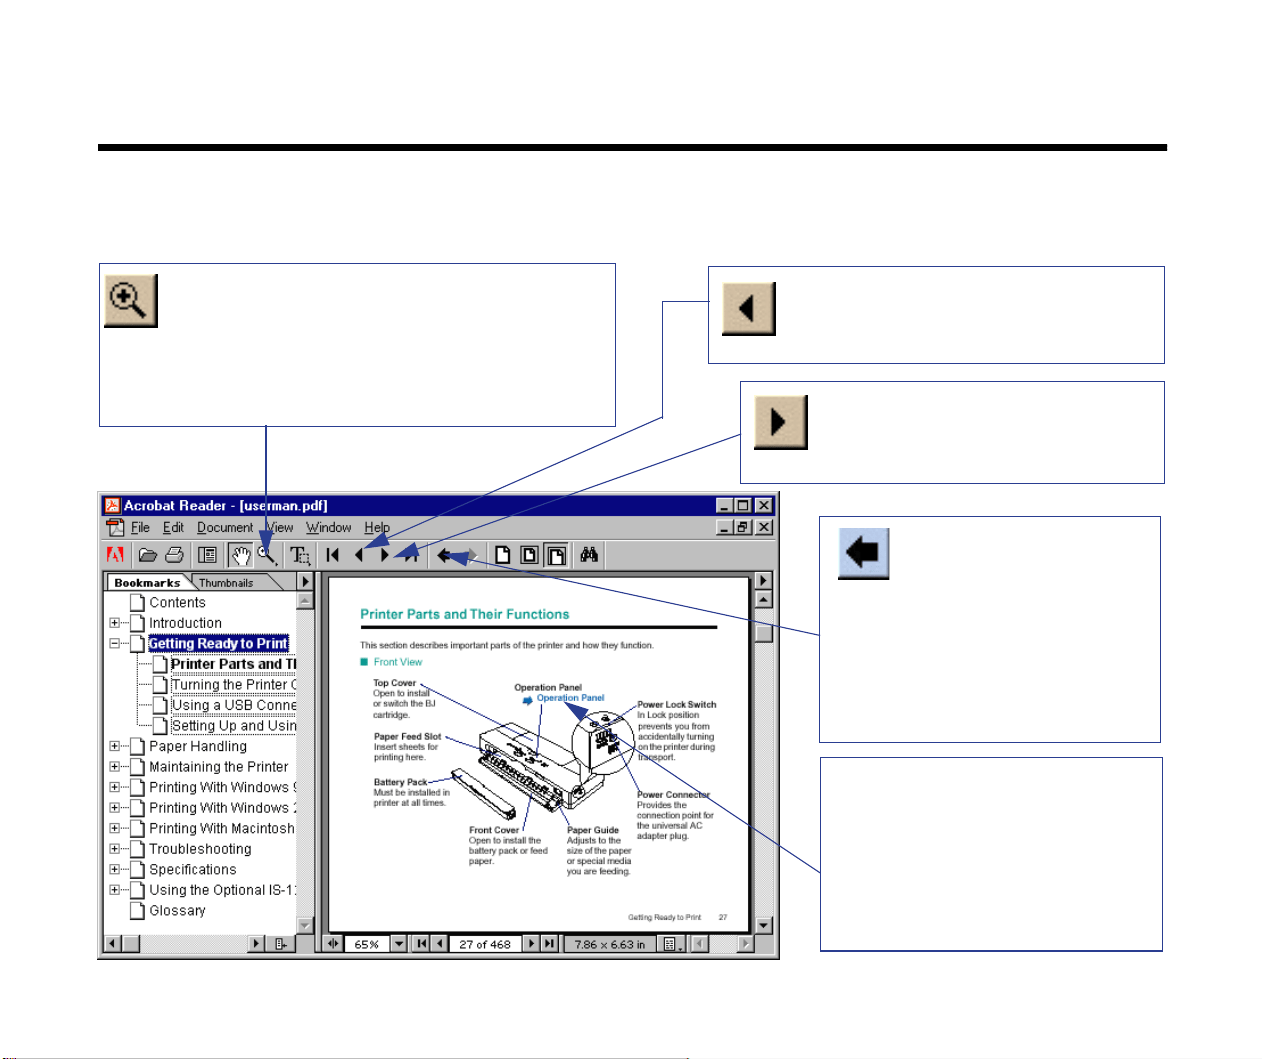This screenshot has height=1059, width=1262.
Task: Open the Window menu
Action: tap(329, 528)
